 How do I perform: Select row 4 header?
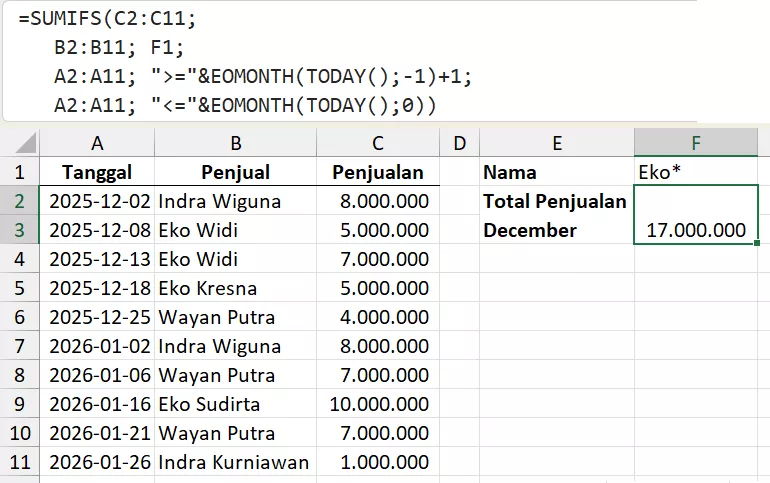point(20,259)
